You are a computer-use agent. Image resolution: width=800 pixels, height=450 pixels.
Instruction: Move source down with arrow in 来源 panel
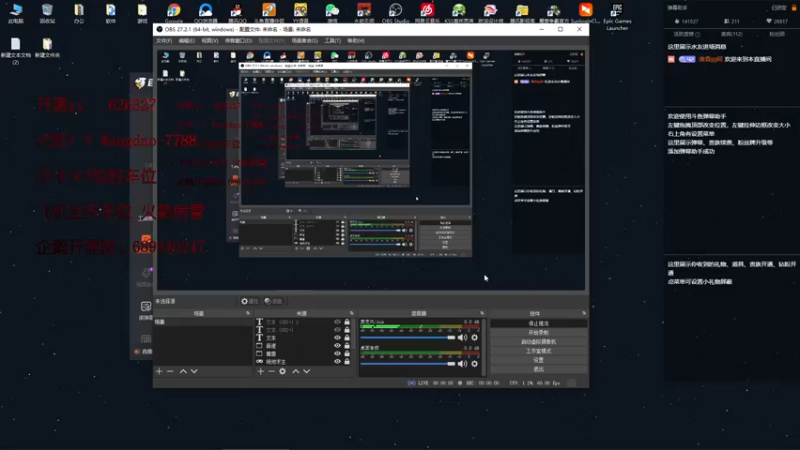pyautogui.click(x=307, y=371)
